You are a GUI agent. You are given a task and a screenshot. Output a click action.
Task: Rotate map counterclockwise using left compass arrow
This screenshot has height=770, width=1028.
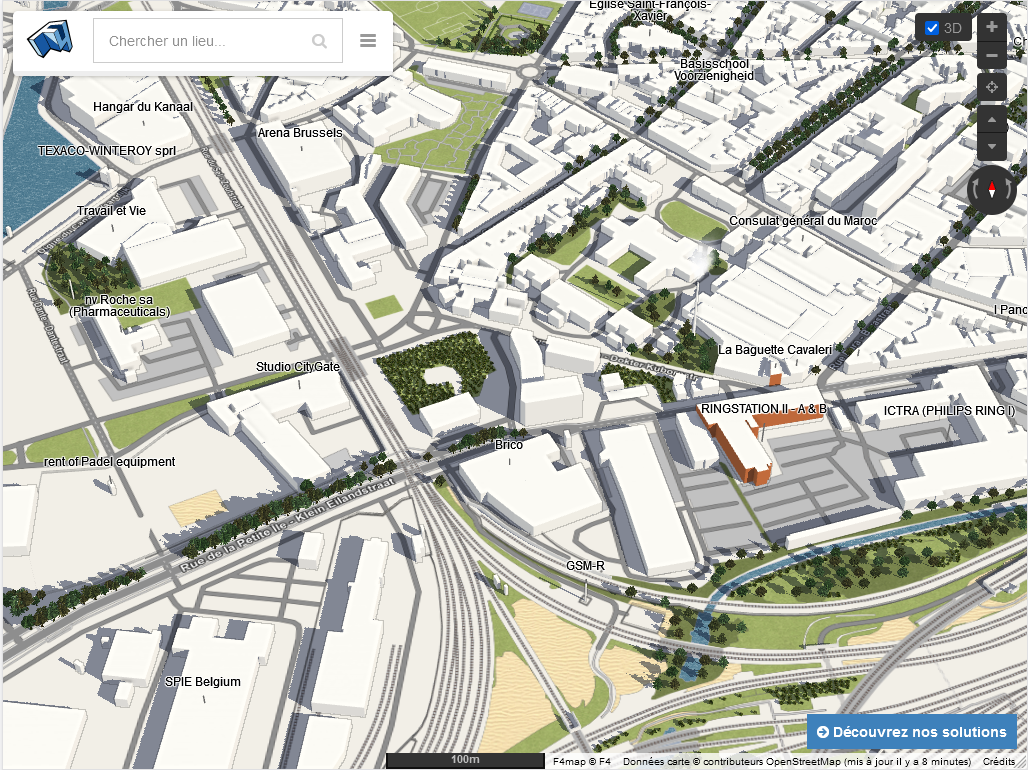[x=974, y=190]
